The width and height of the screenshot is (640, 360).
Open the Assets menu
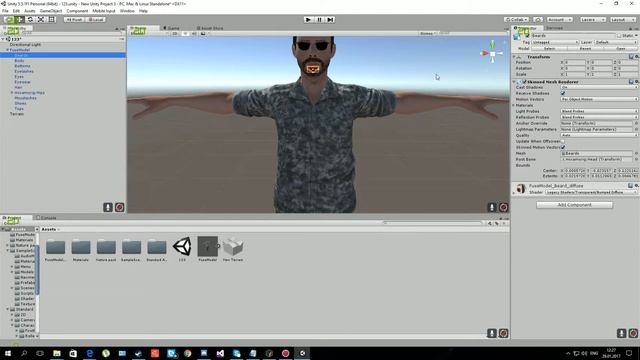click(29, 11)
